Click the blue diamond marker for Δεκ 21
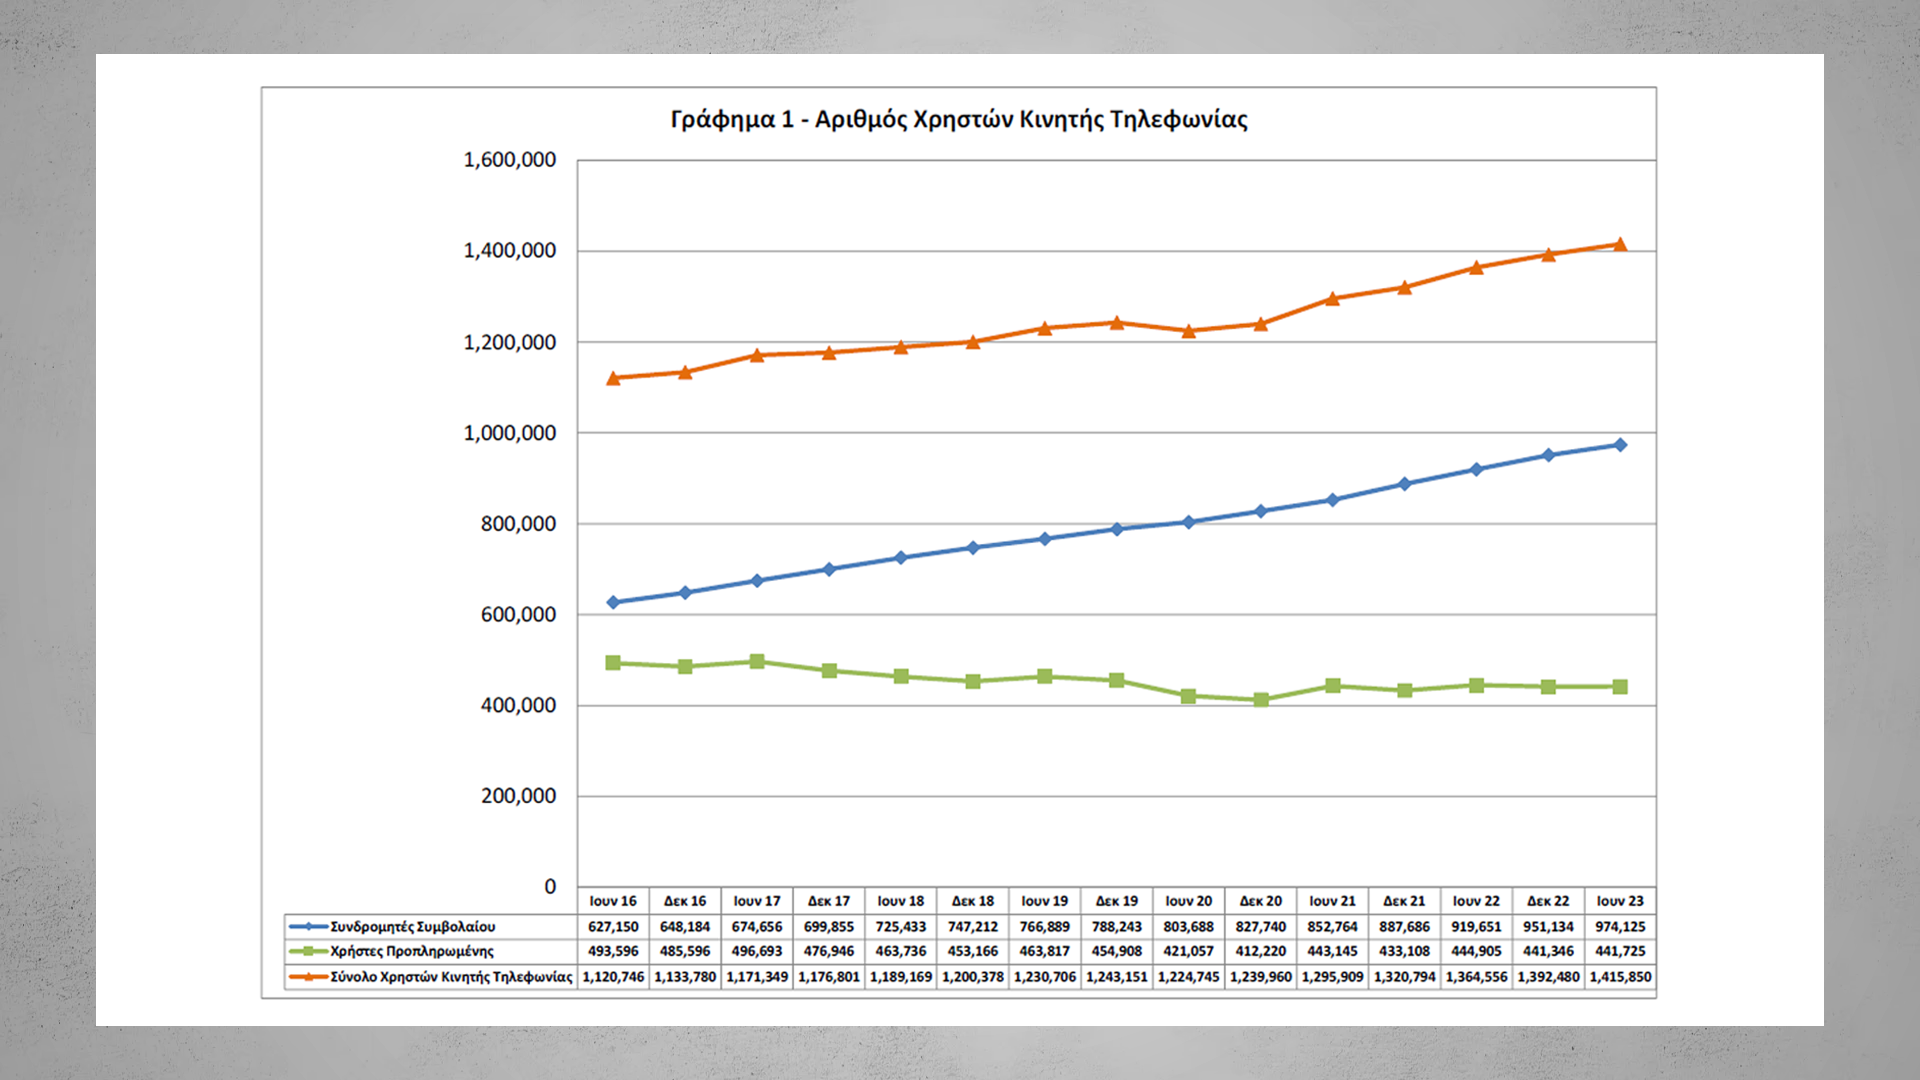1920x1080 pixels. click(1405, 484)
